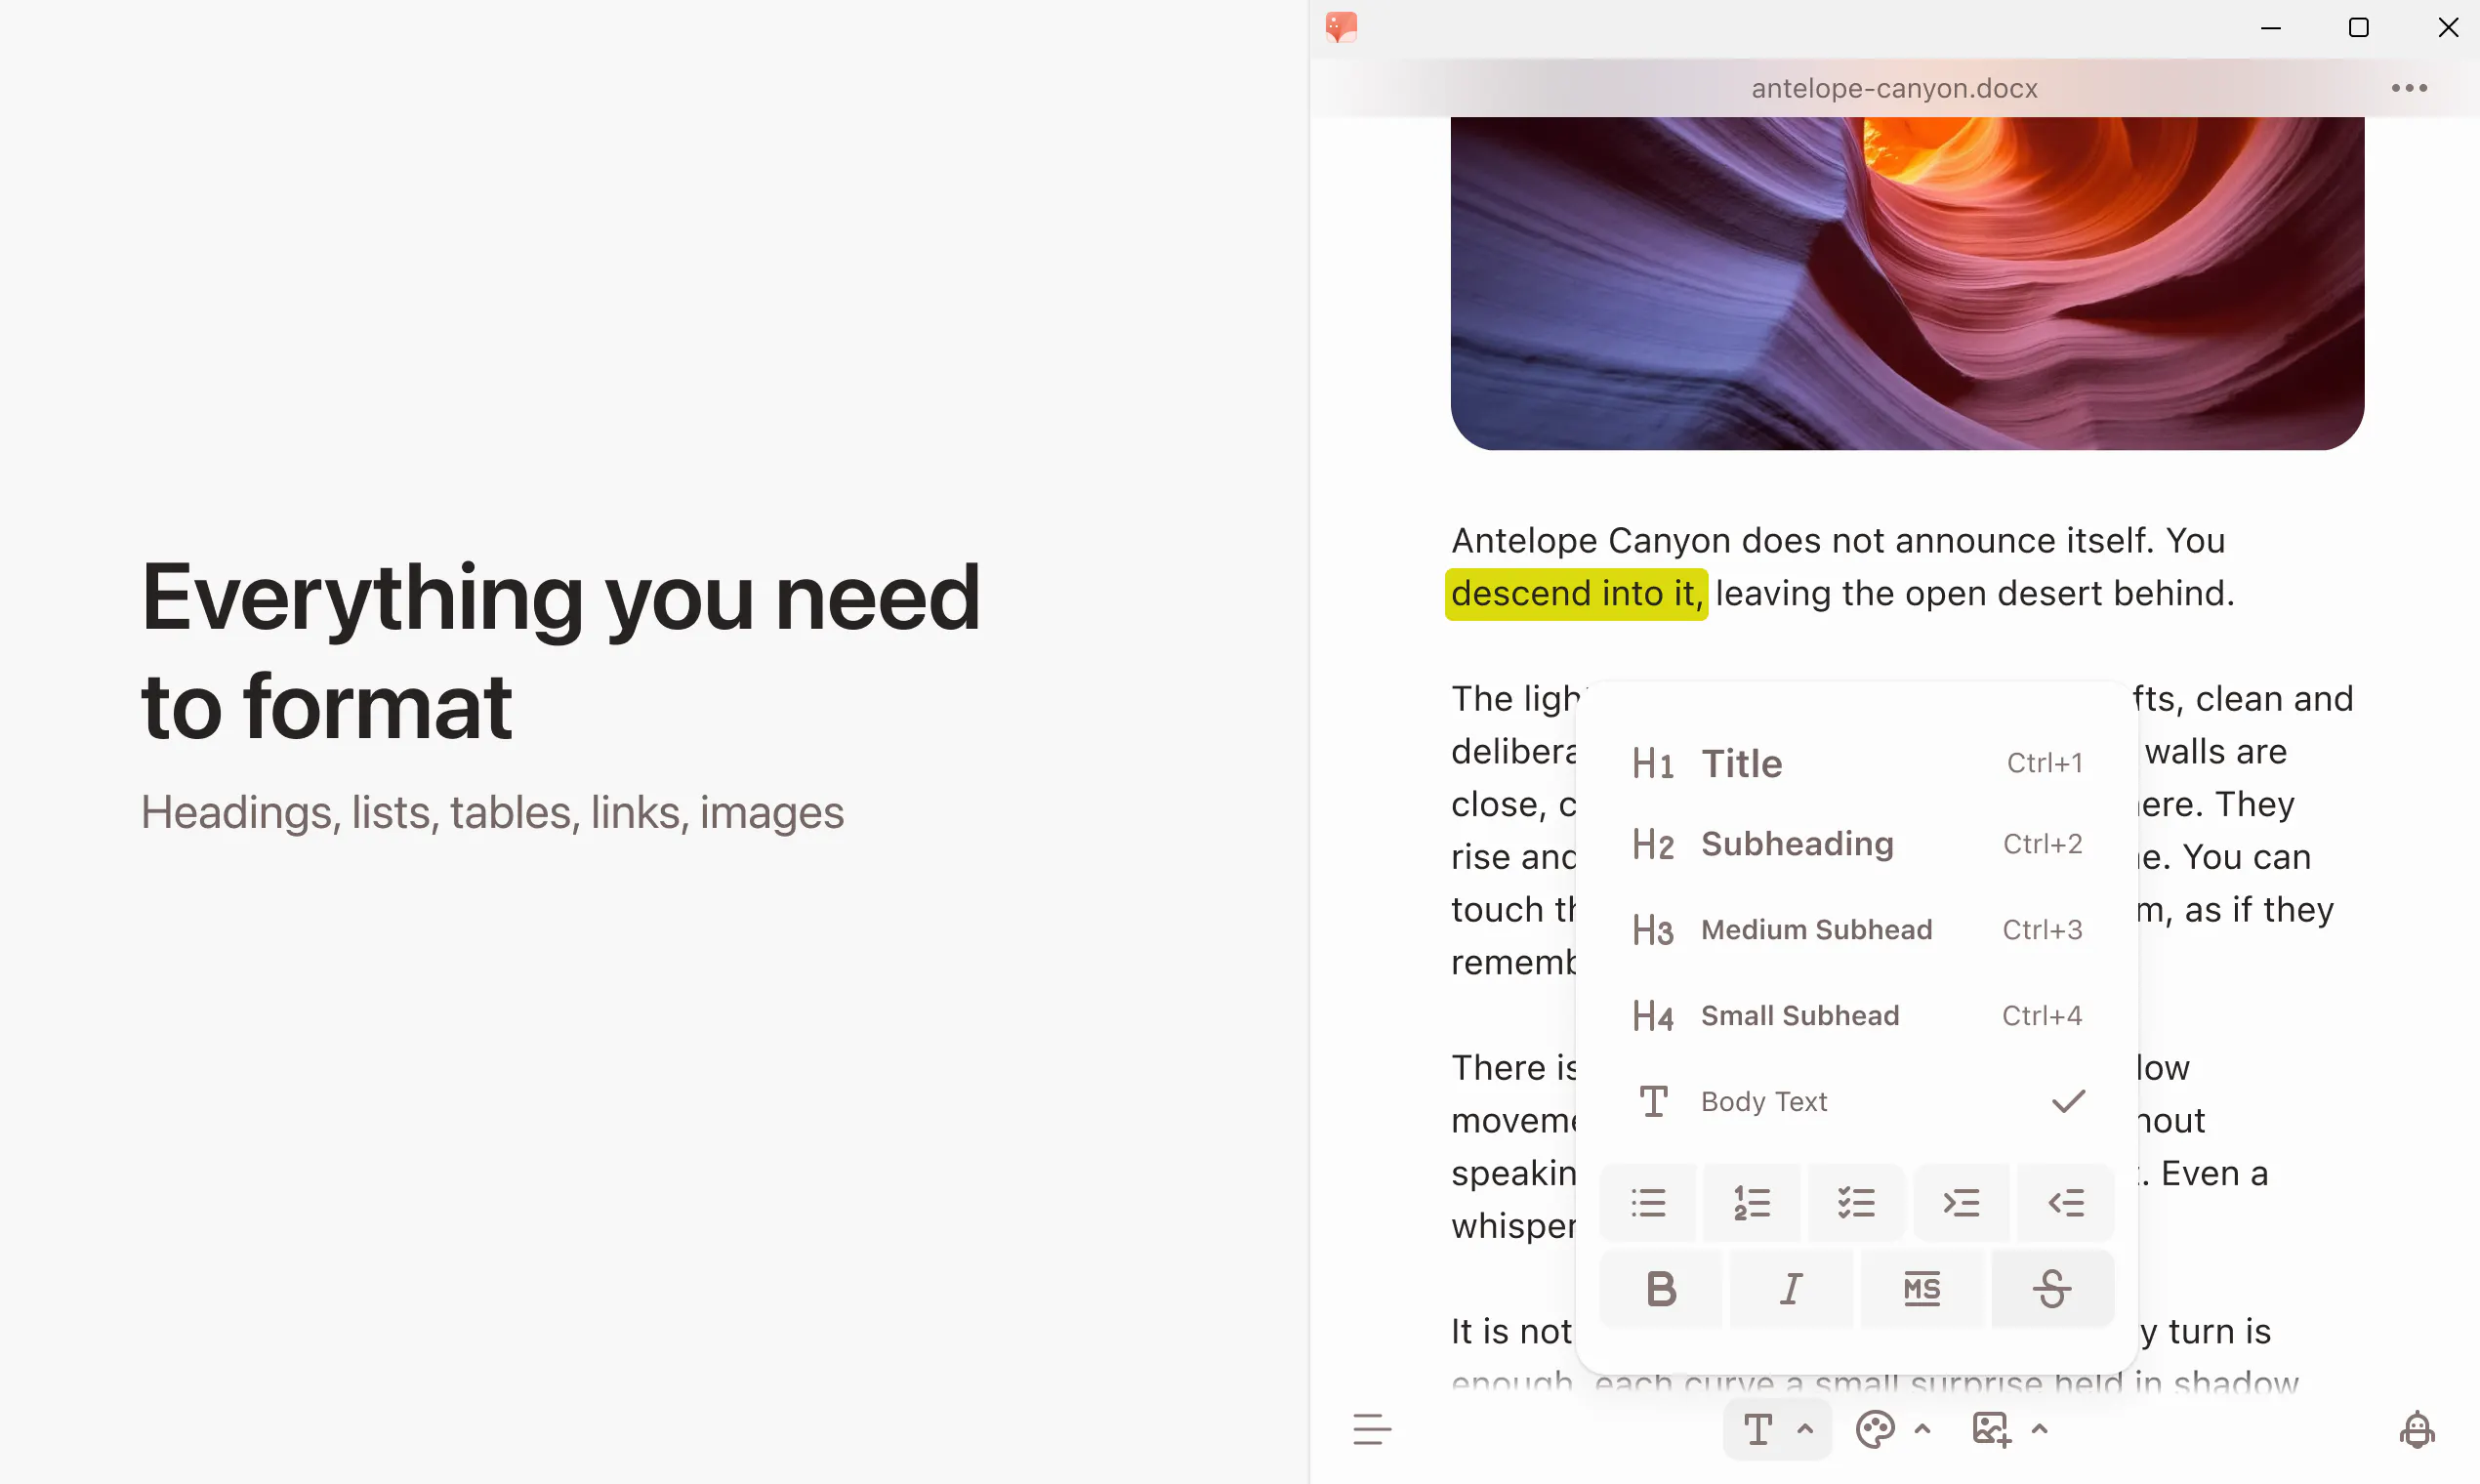Click the insert image icon
Screen dimensions: 2480x1484
coord(1991,1430)
